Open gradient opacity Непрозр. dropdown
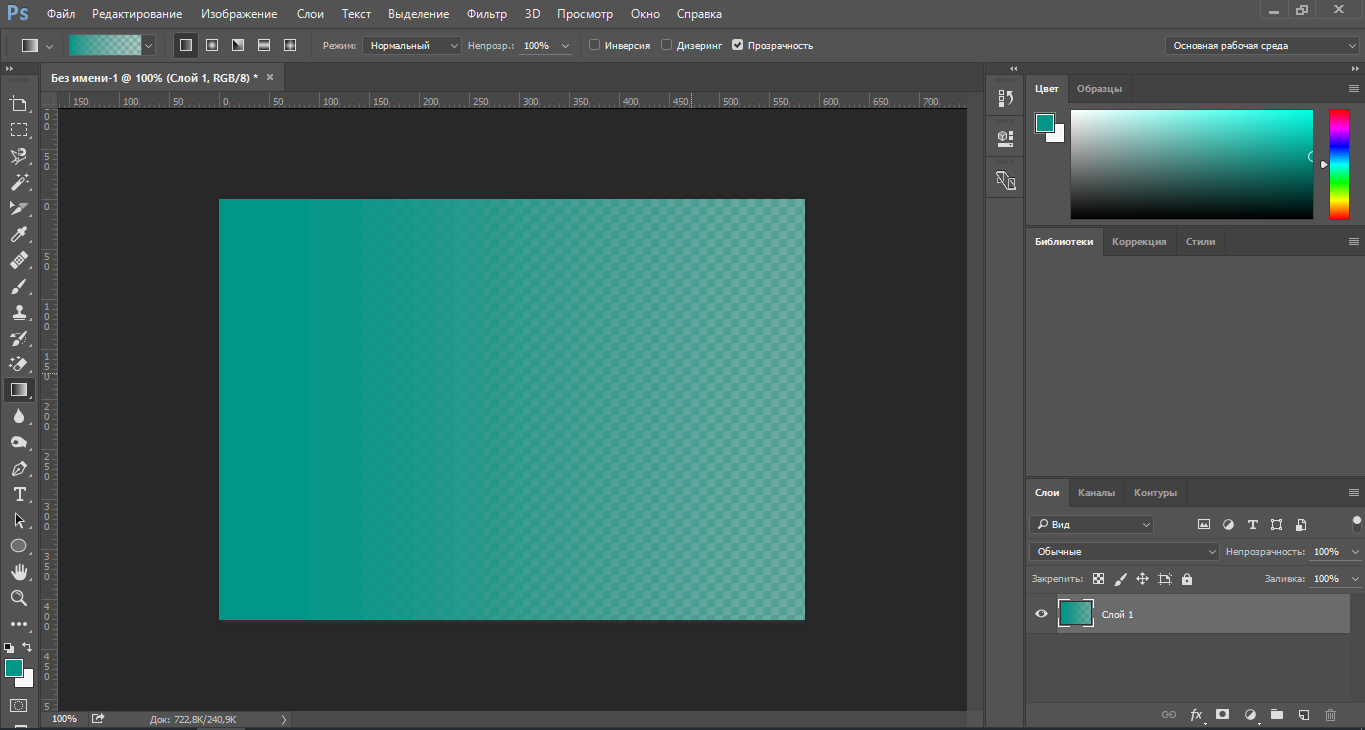 pos(566,46)
